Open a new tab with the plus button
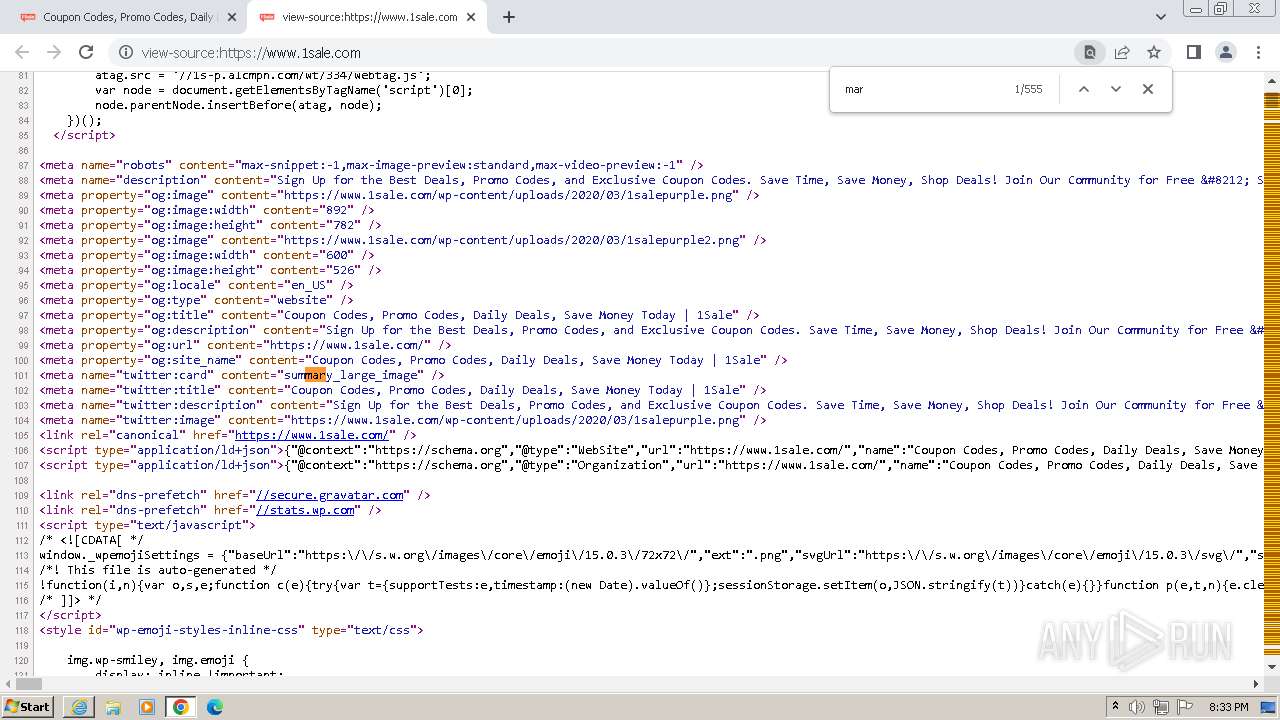 [x=508, y=17]
